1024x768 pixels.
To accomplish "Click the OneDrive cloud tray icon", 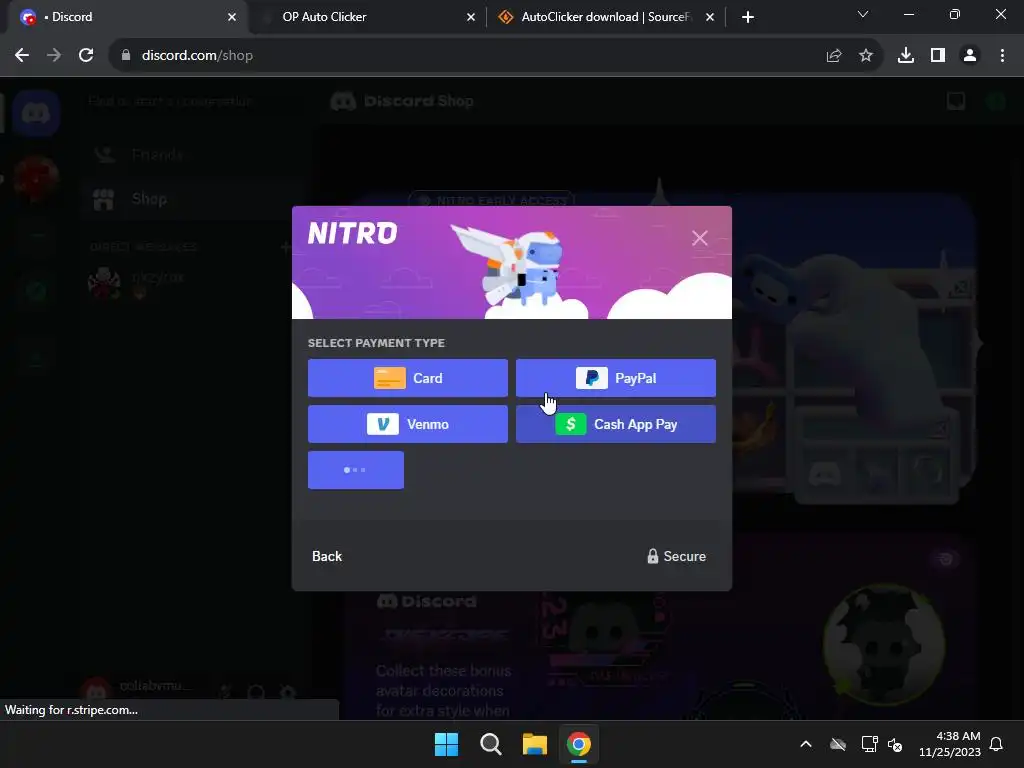I will tap(838, 744).
